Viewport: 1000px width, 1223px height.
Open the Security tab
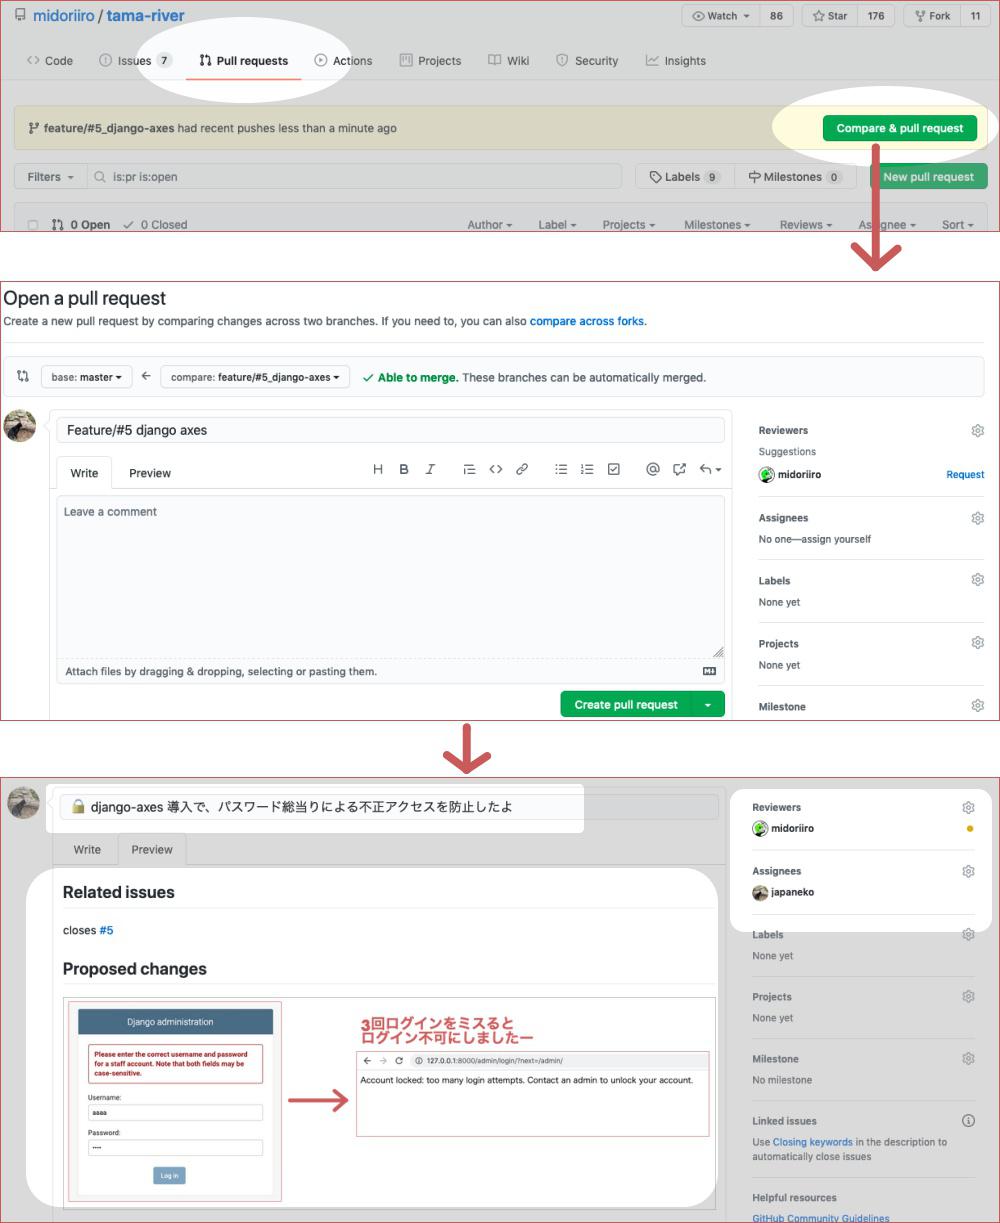pos(587,61)
